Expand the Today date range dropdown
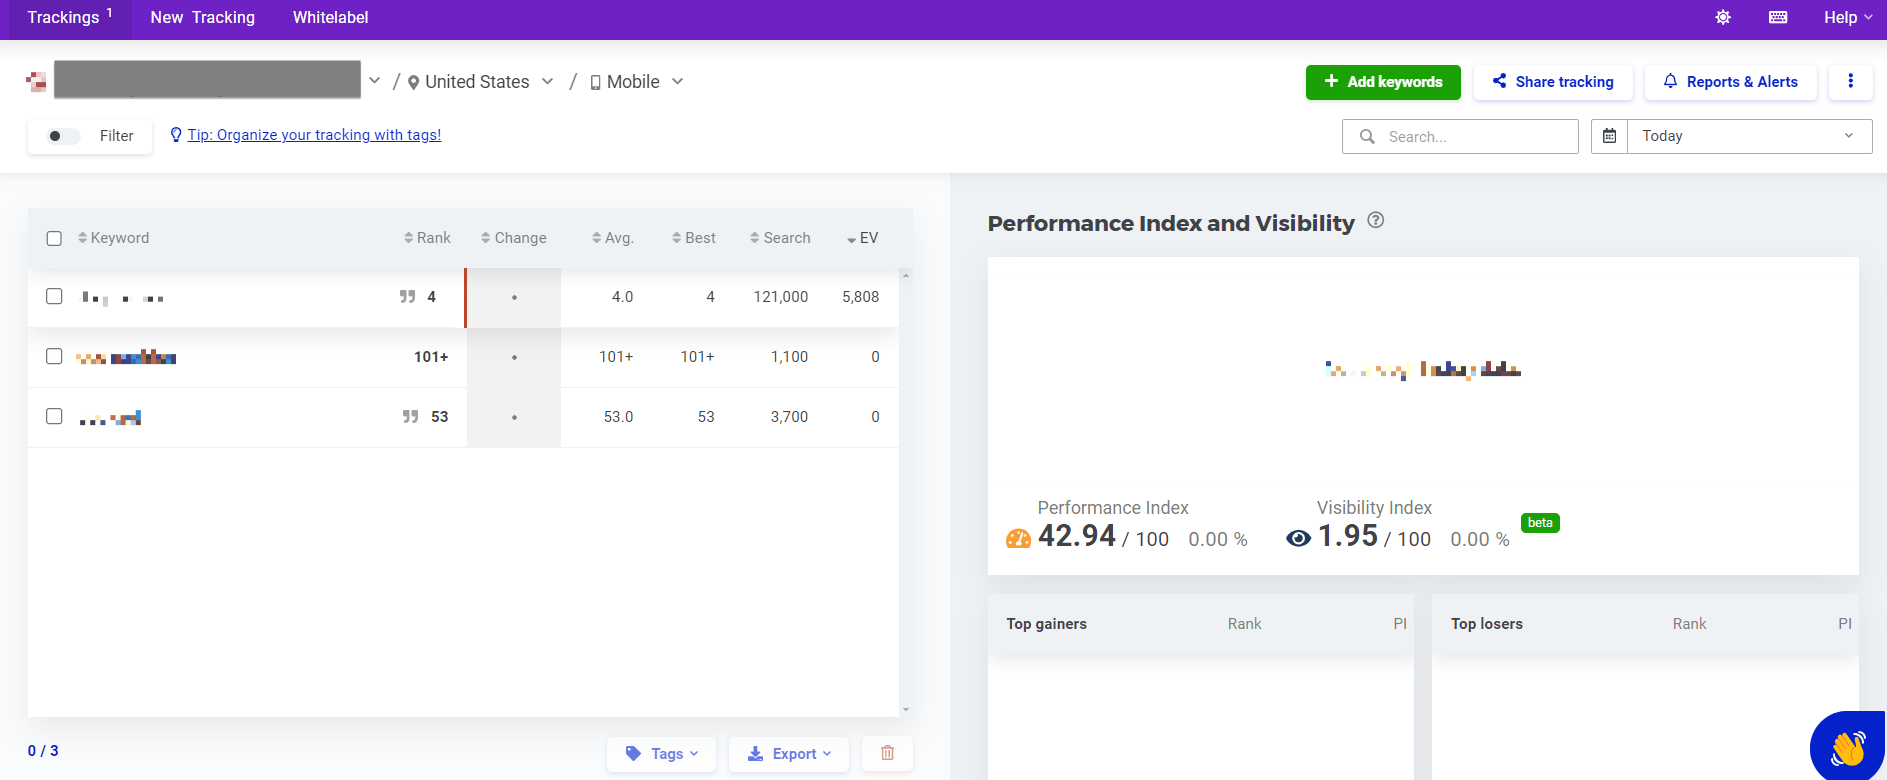1887x780 pixels. pyautogui.click(x=1749, y=136)
